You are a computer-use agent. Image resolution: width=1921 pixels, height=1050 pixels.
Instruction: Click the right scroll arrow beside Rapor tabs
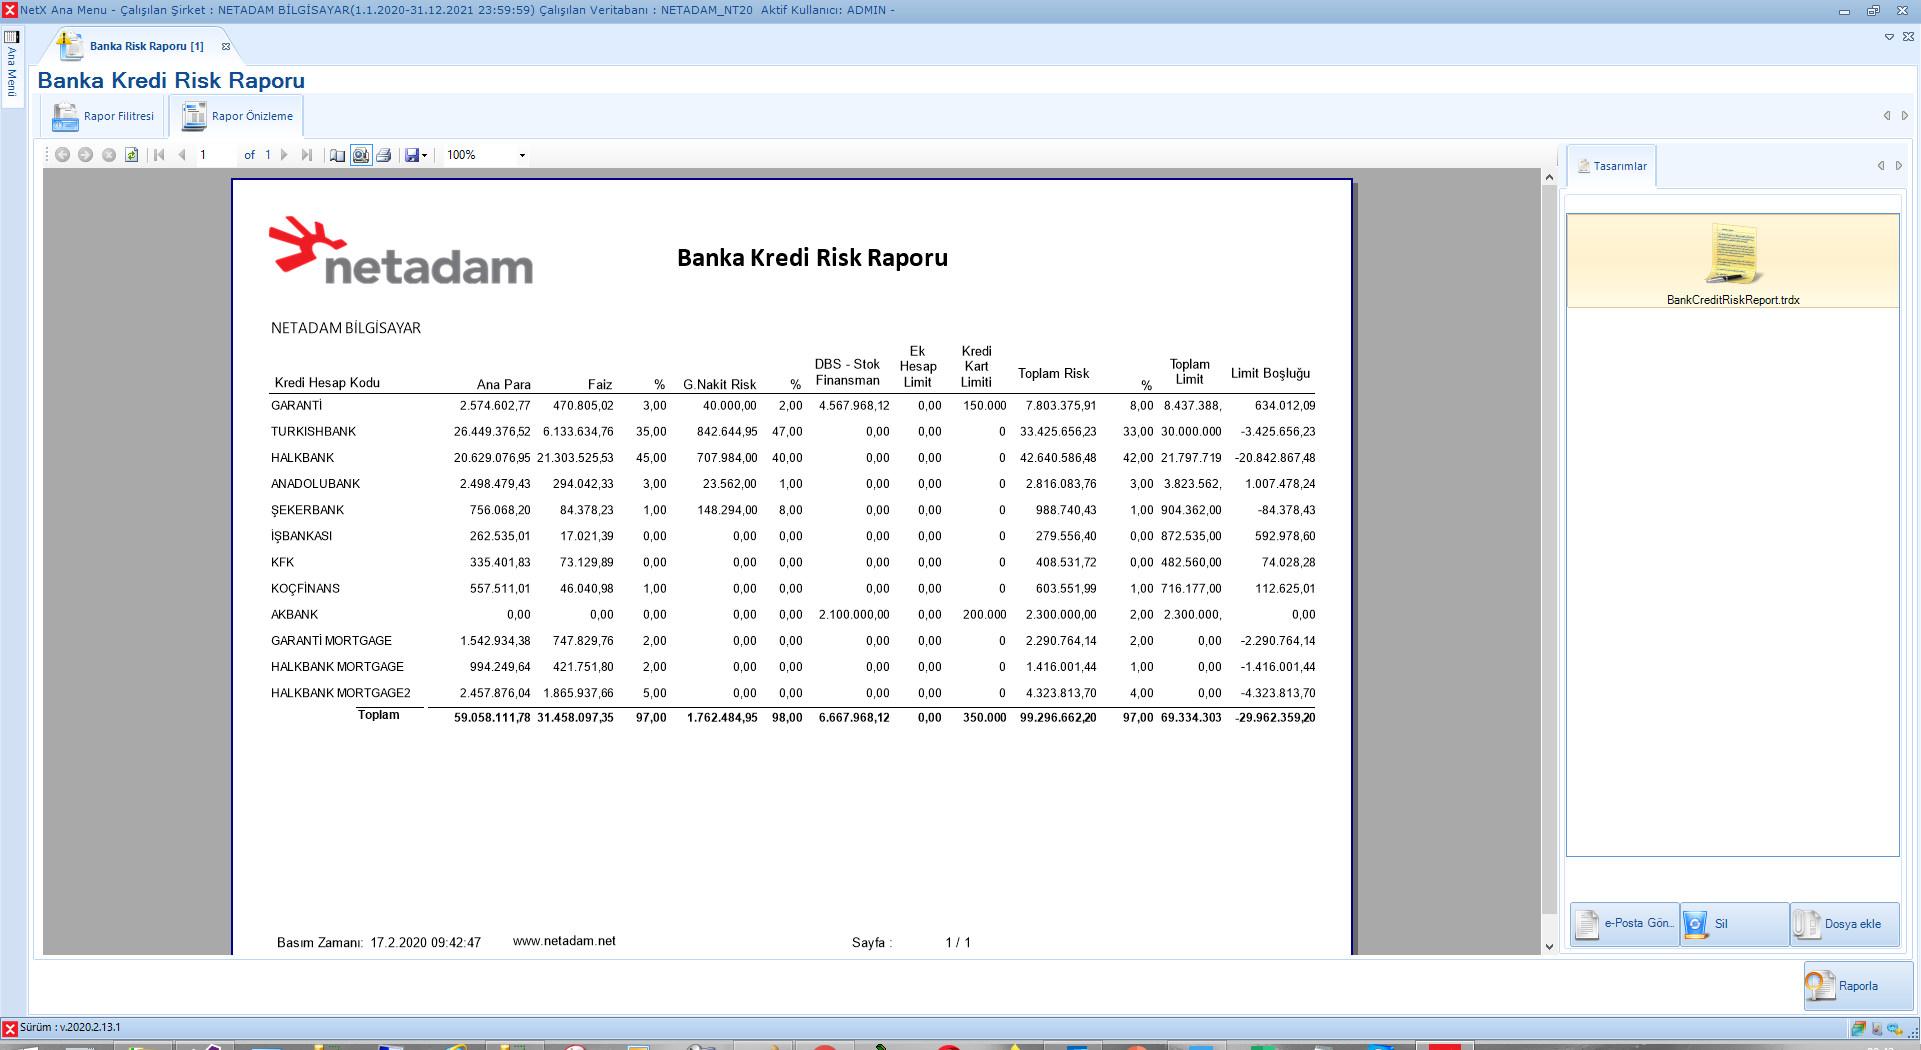point(1905,116)
